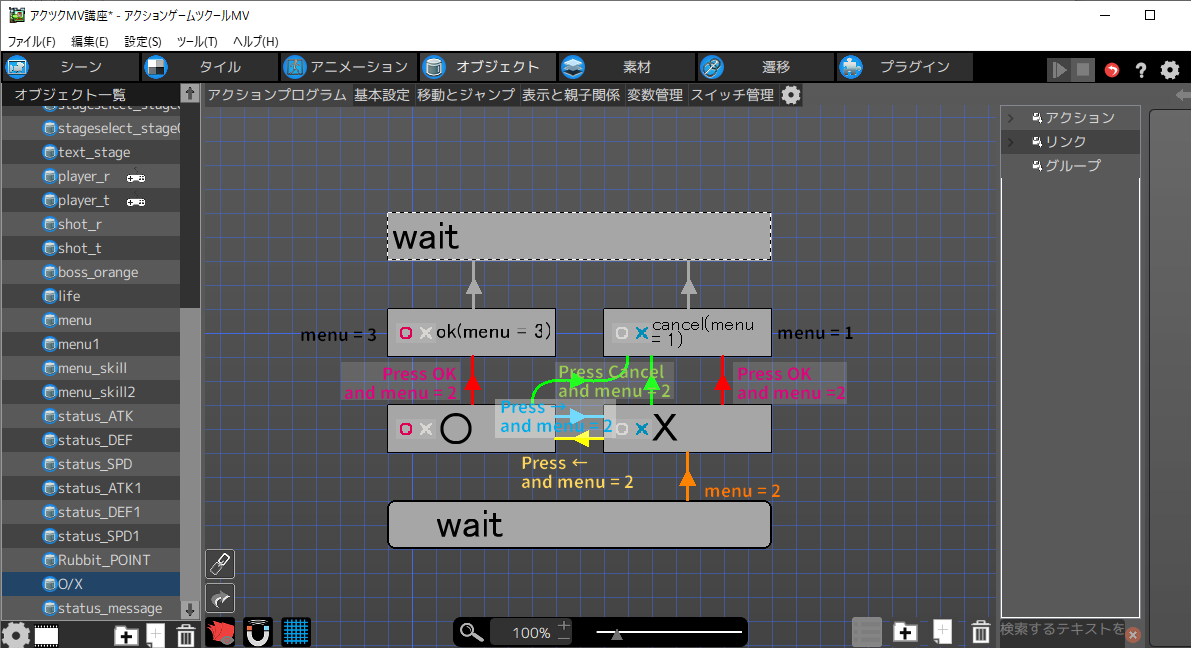
Task: Open the ファイル(F) menu
Action: tap(32, 41)
